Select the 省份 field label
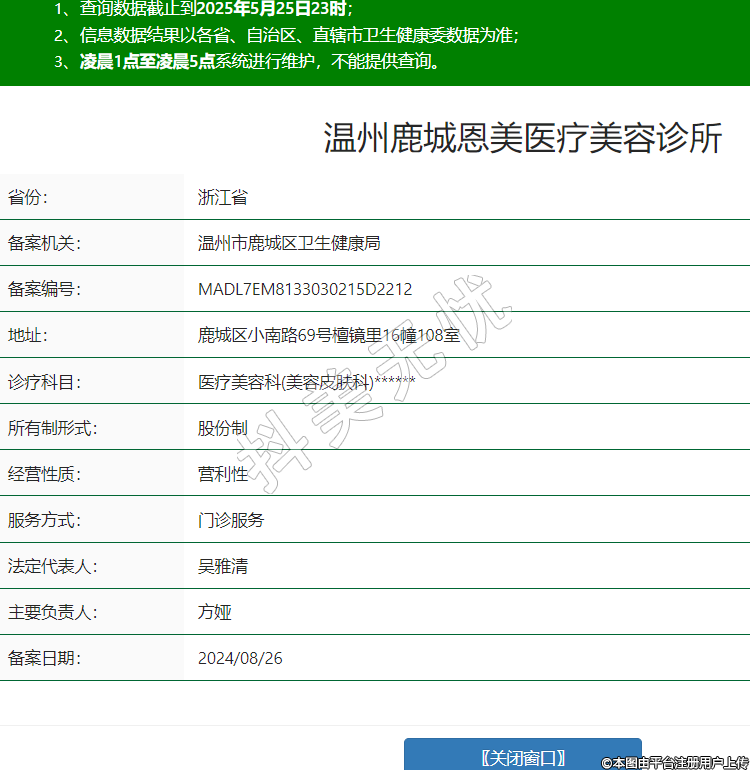Screen dimensions: 750x770 [28, 197]
